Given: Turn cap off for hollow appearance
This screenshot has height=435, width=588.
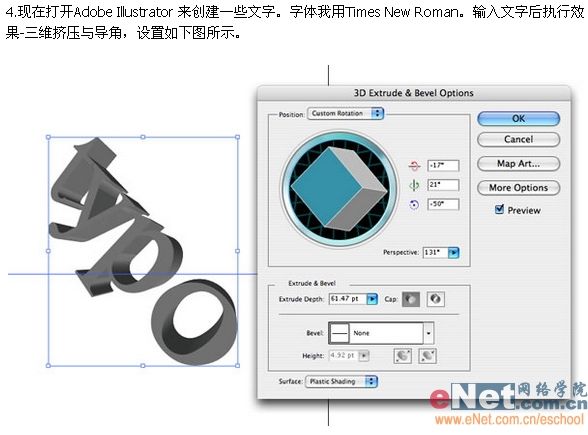Looking at the screenshot, I should pyautogui.click(x=435, y=299).
